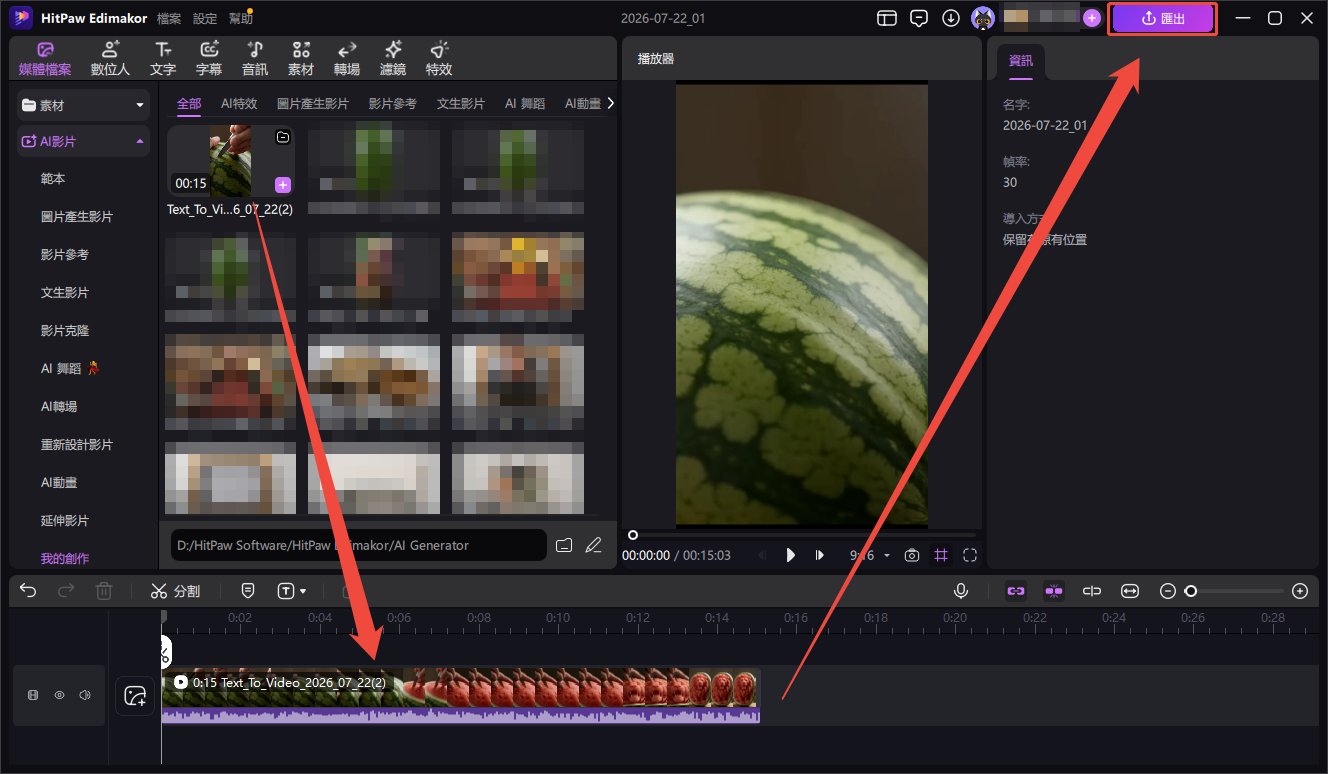The width and height of the screenshot is (1328, 774).
Task: Open the 檔案 menu
Action: click(169, 18)
